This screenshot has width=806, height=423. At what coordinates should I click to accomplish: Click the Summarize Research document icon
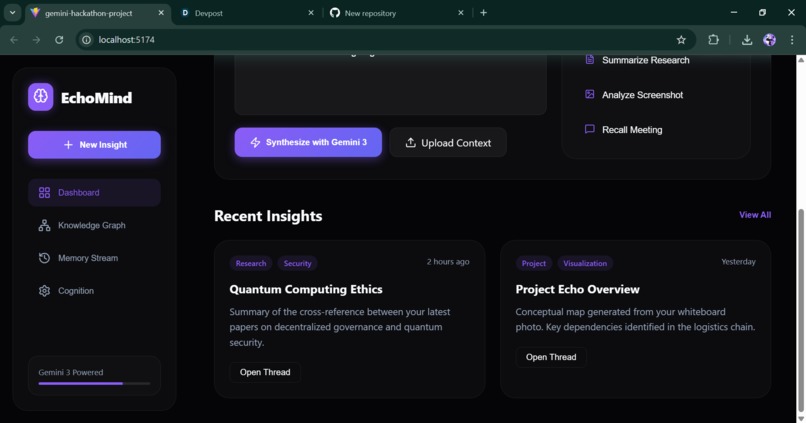pyautogui.click(x=590, y=60)
